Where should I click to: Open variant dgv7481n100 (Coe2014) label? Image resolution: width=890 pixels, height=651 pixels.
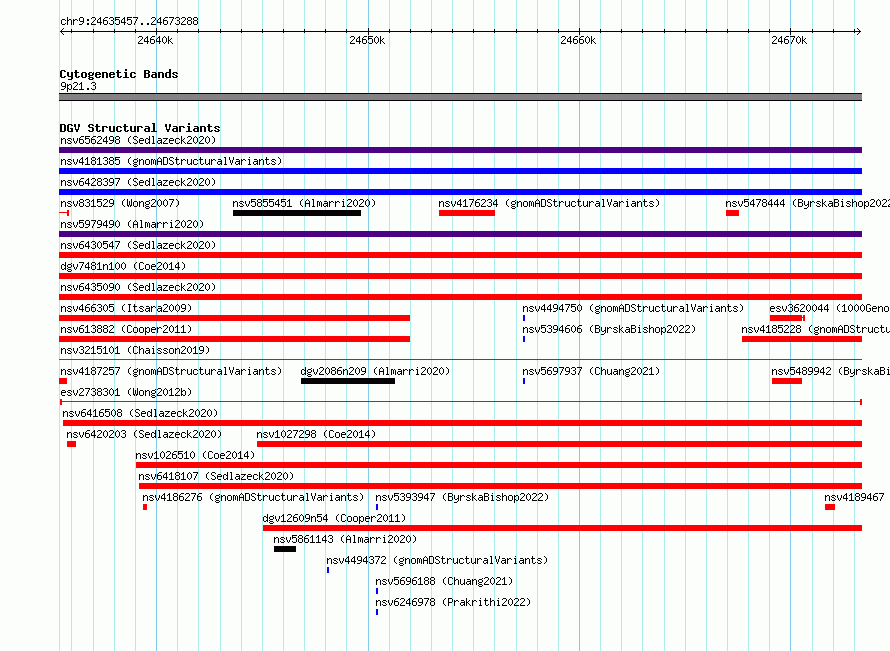tap(123, 266)
